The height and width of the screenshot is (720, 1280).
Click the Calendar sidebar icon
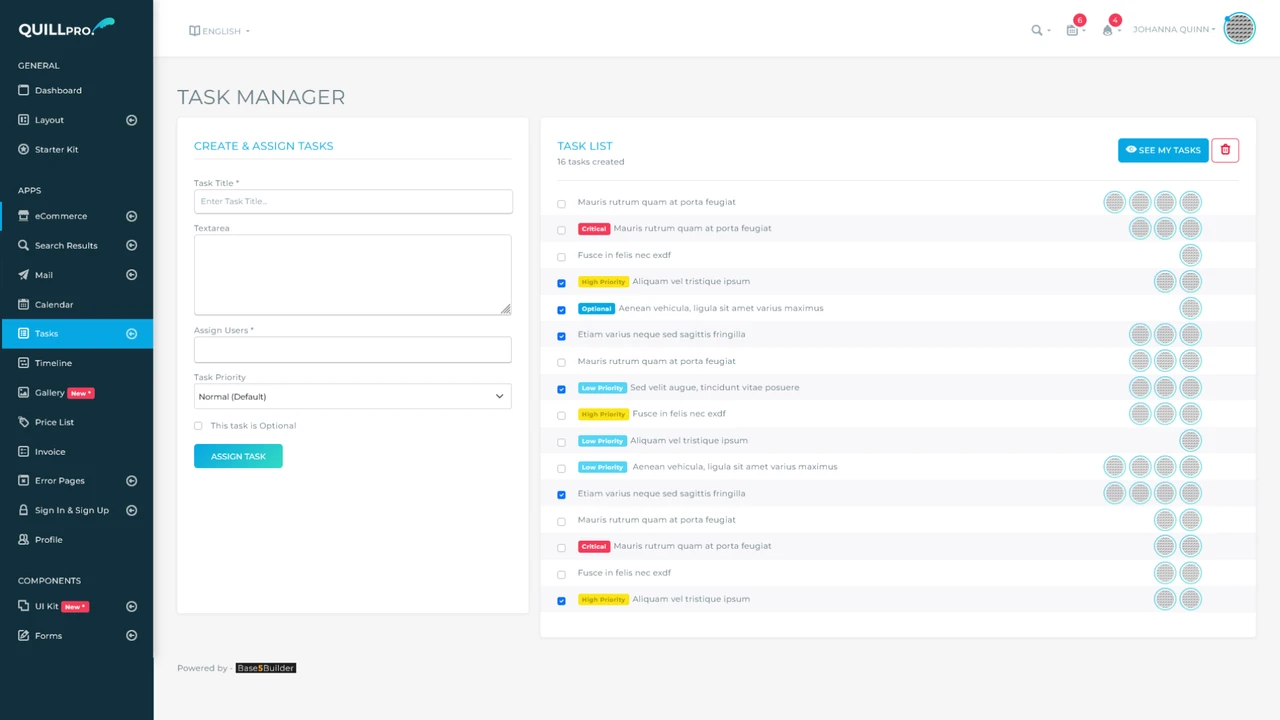tap(24, 304)
